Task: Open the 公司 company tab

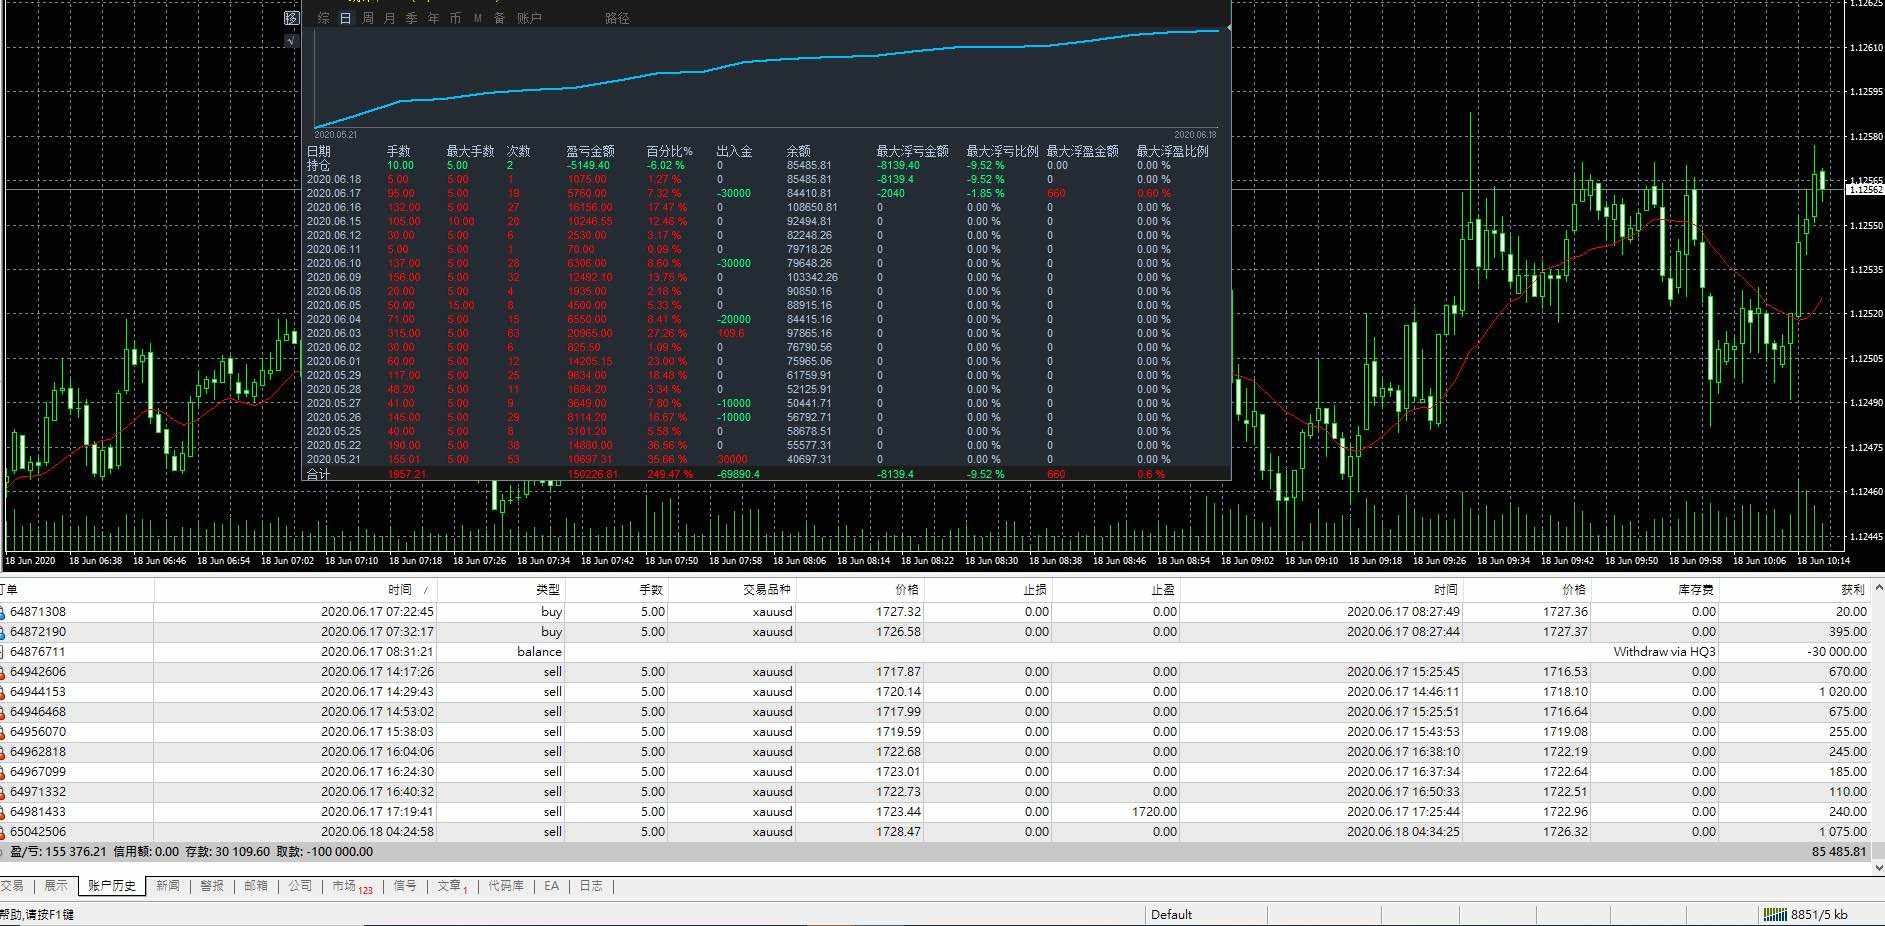Action: pos(299,886)
